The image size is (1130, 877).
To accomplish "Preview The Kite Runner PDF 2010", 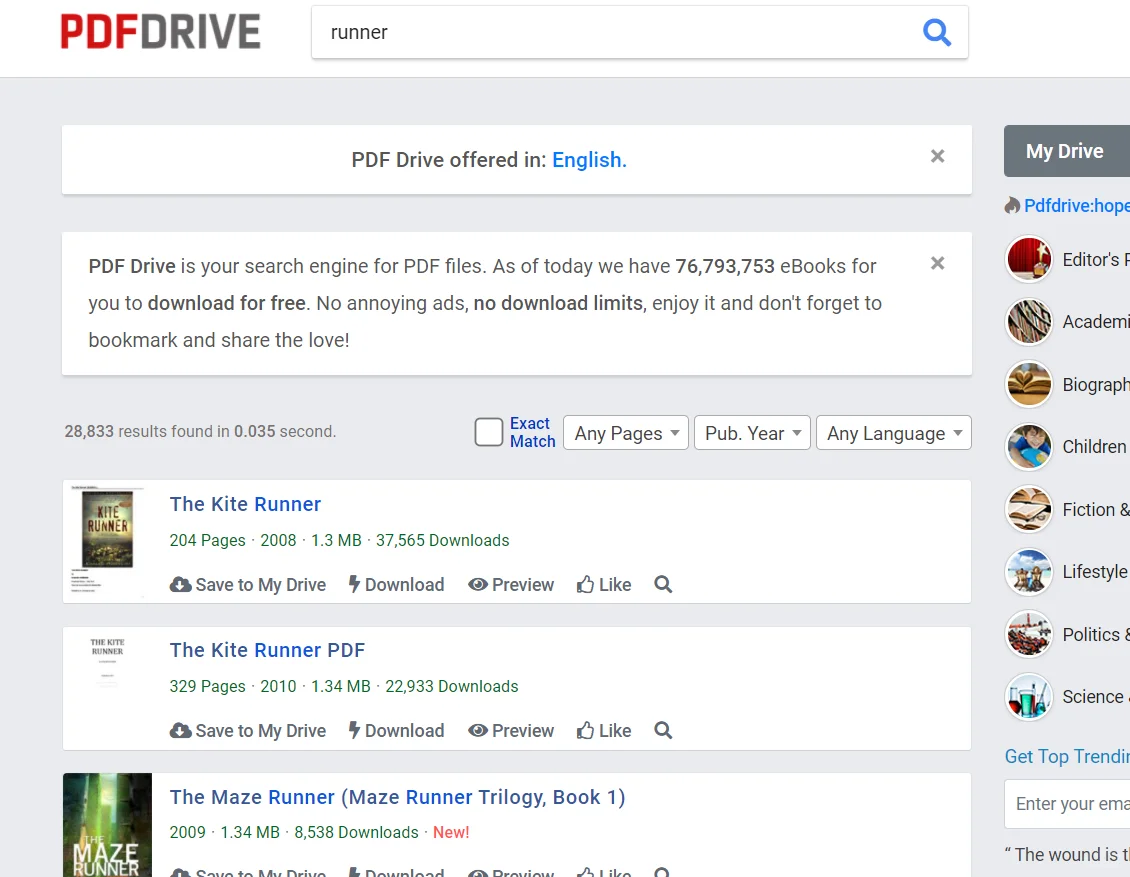I will pyautogui.click(x=511, y=731).
